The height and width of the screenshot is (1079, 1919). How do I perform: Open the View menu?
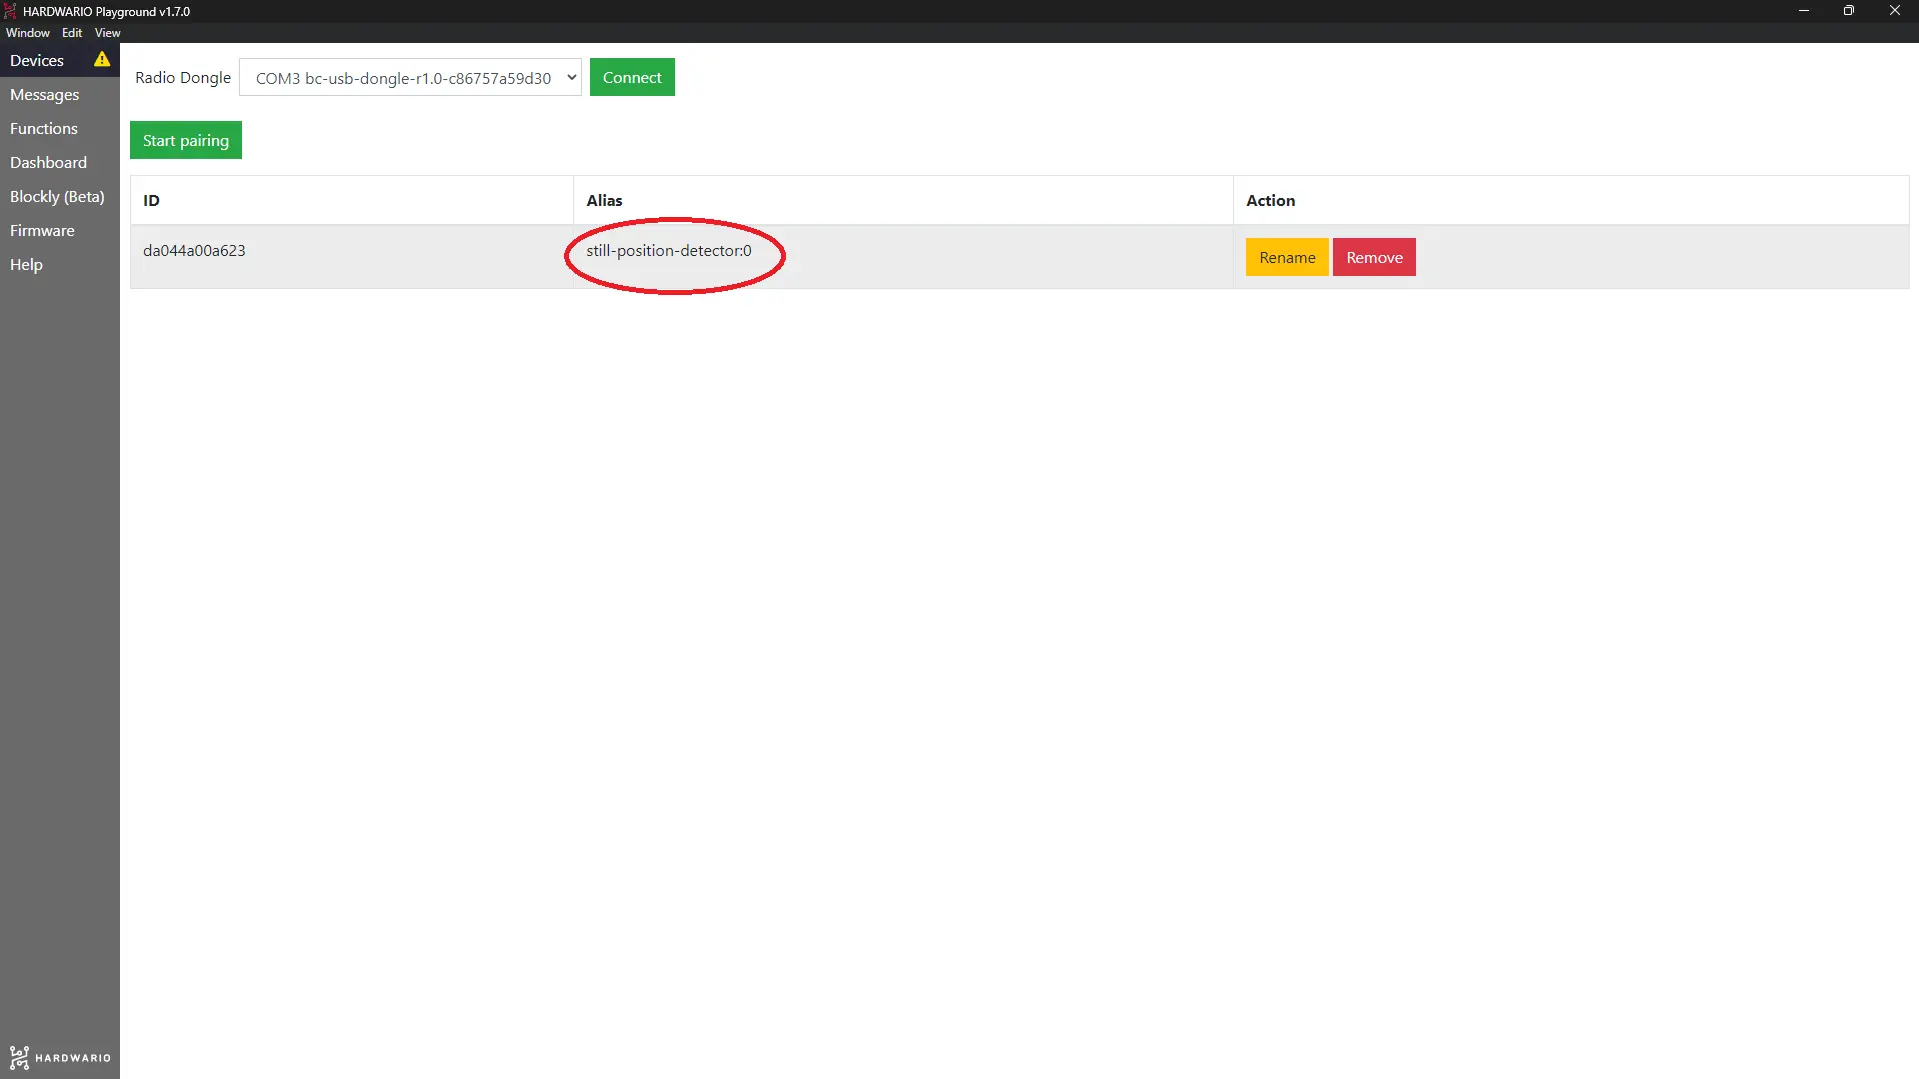(108, 33)
